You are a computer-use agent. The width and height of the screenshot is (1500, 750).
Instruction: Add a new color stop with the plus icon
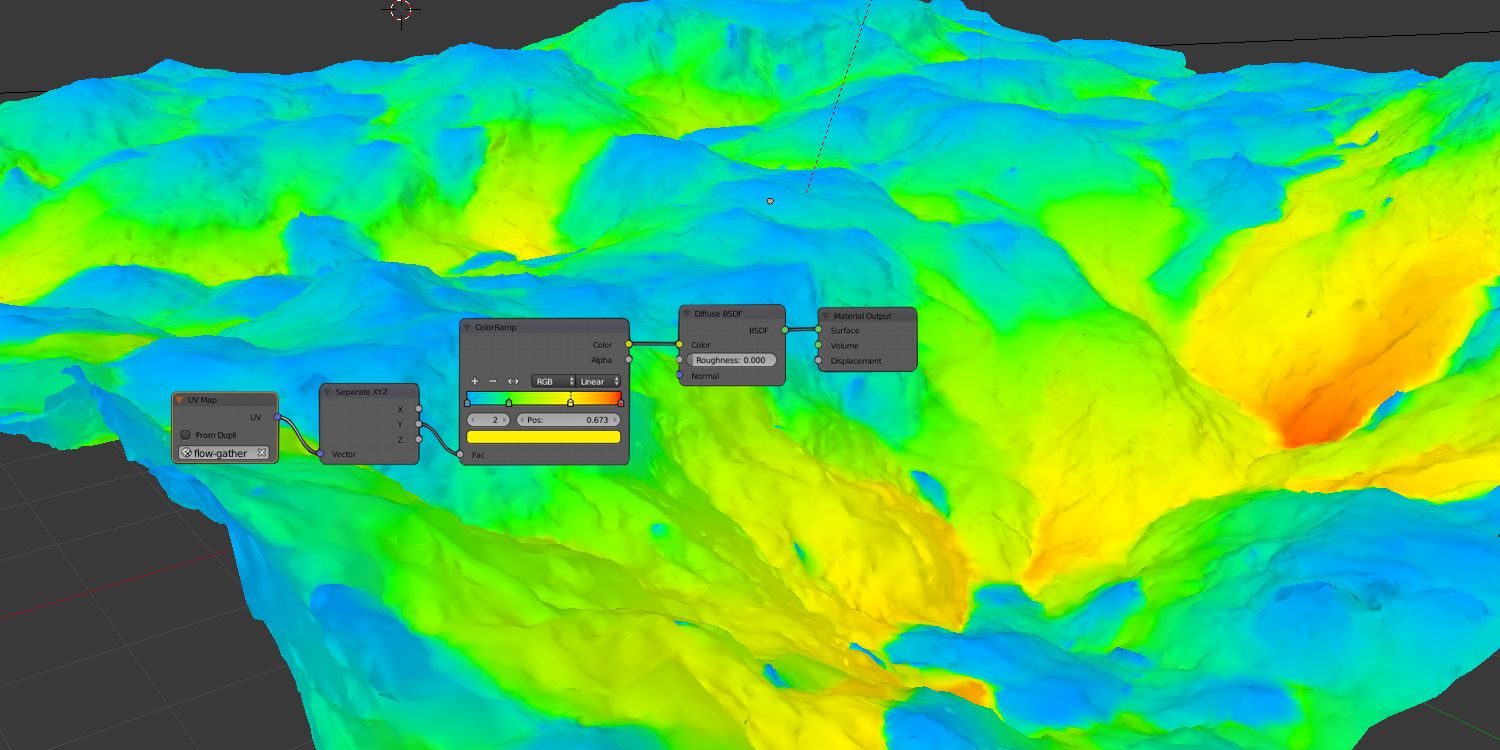475,381
